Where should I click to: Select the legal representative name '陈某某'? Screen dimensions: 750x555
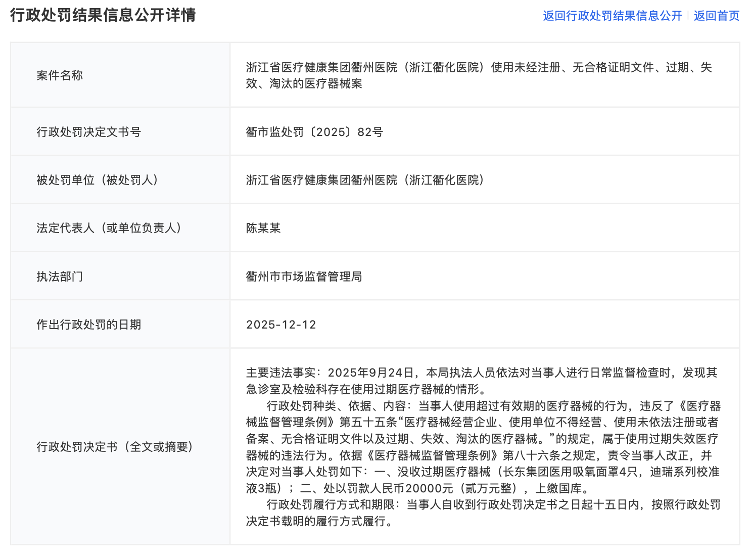[x=263, y=228]
